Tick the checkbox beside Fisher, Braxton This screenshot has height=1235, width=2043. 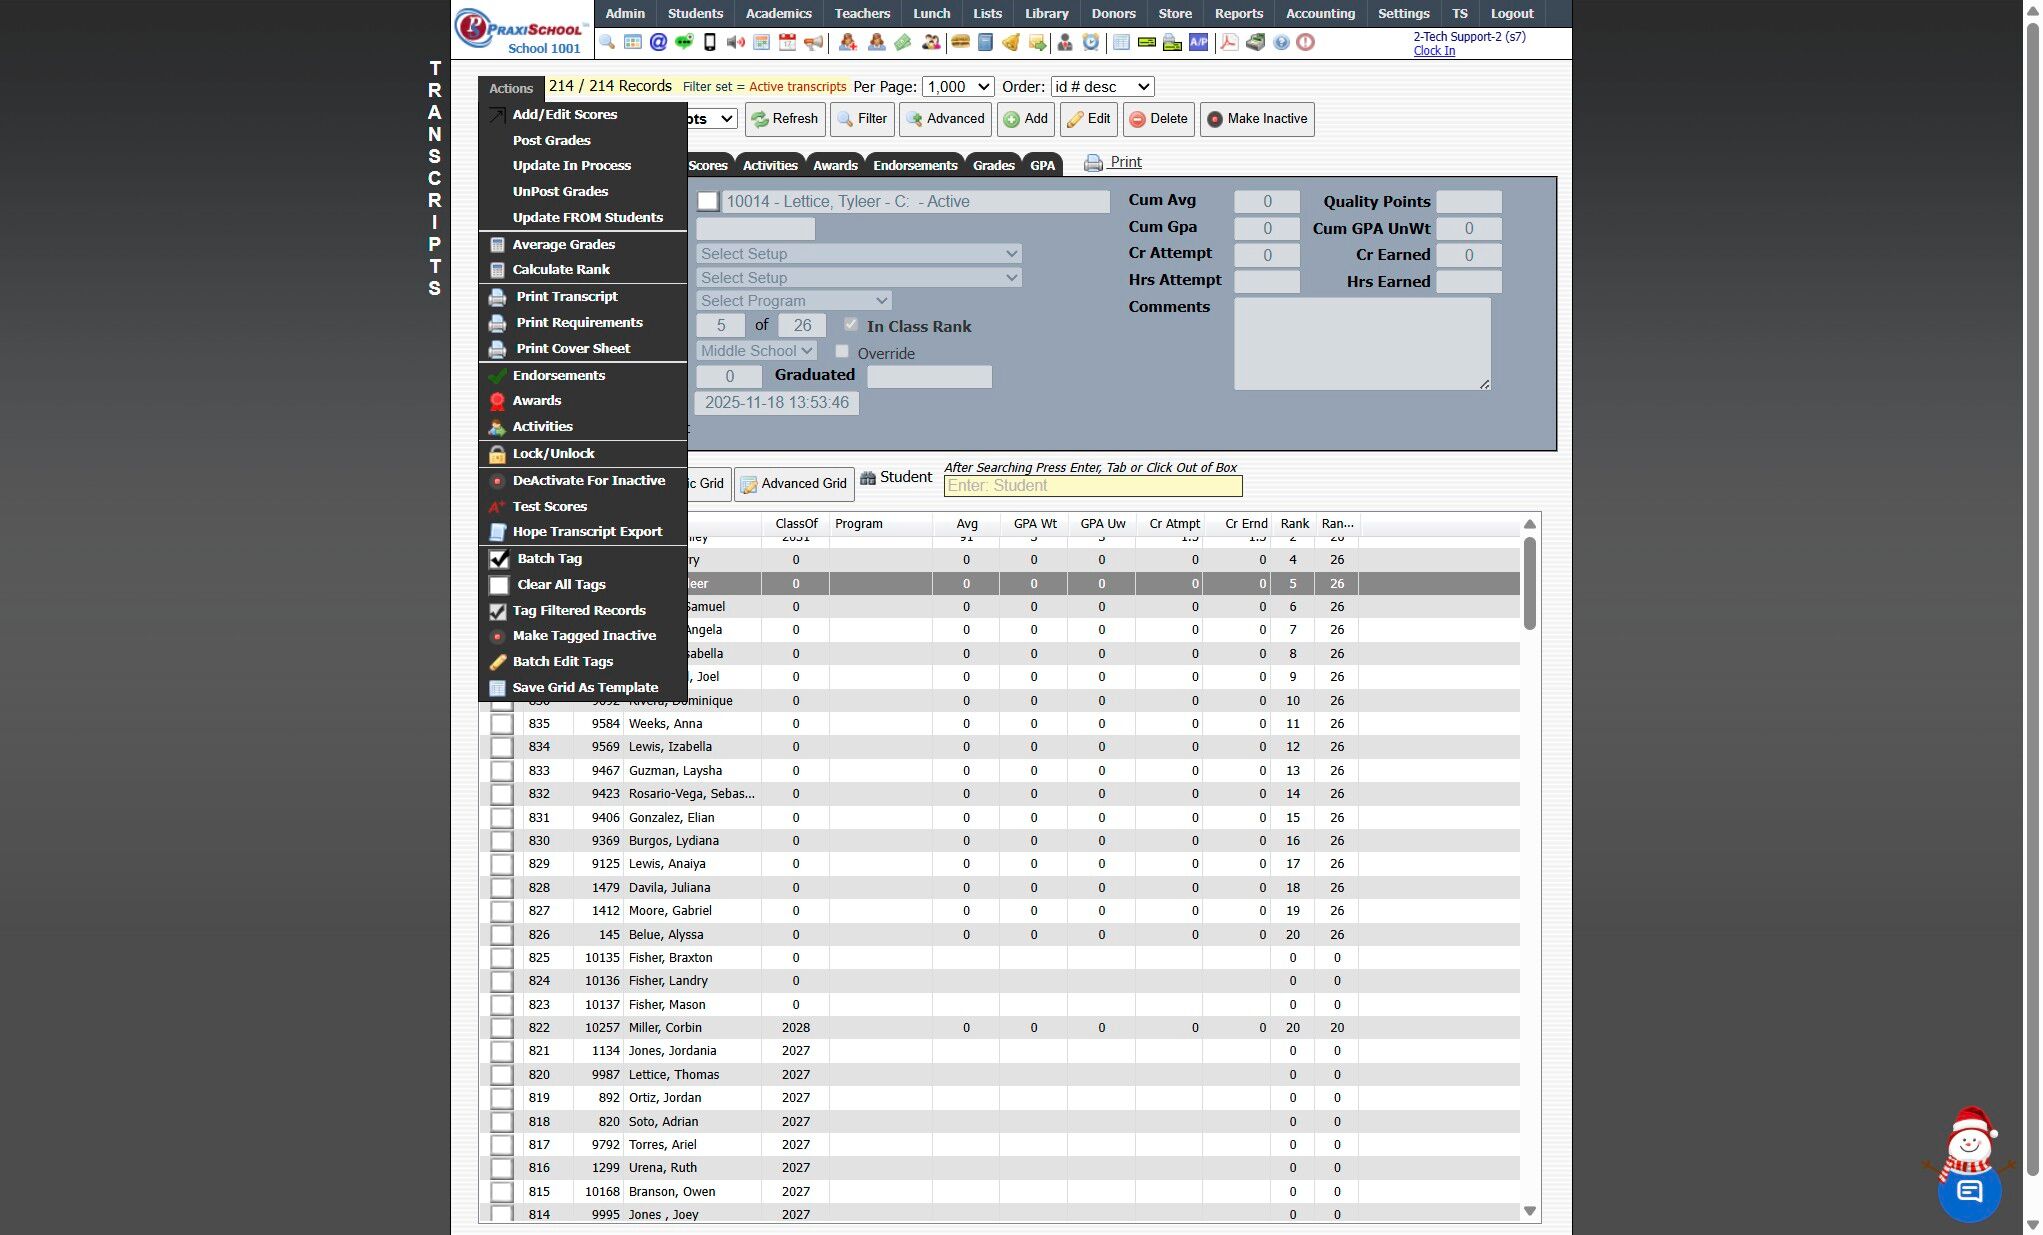click(x=502, y=958)
